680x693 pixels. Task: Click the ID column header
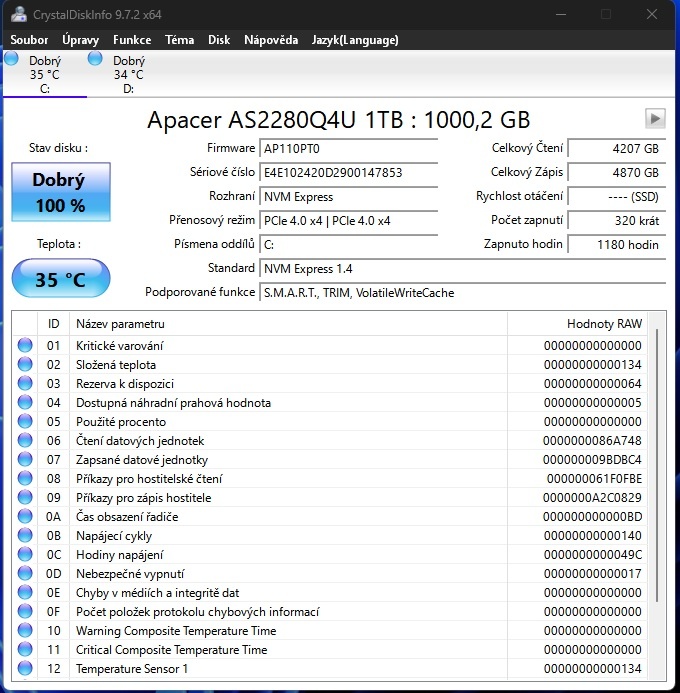coord(53,324)
